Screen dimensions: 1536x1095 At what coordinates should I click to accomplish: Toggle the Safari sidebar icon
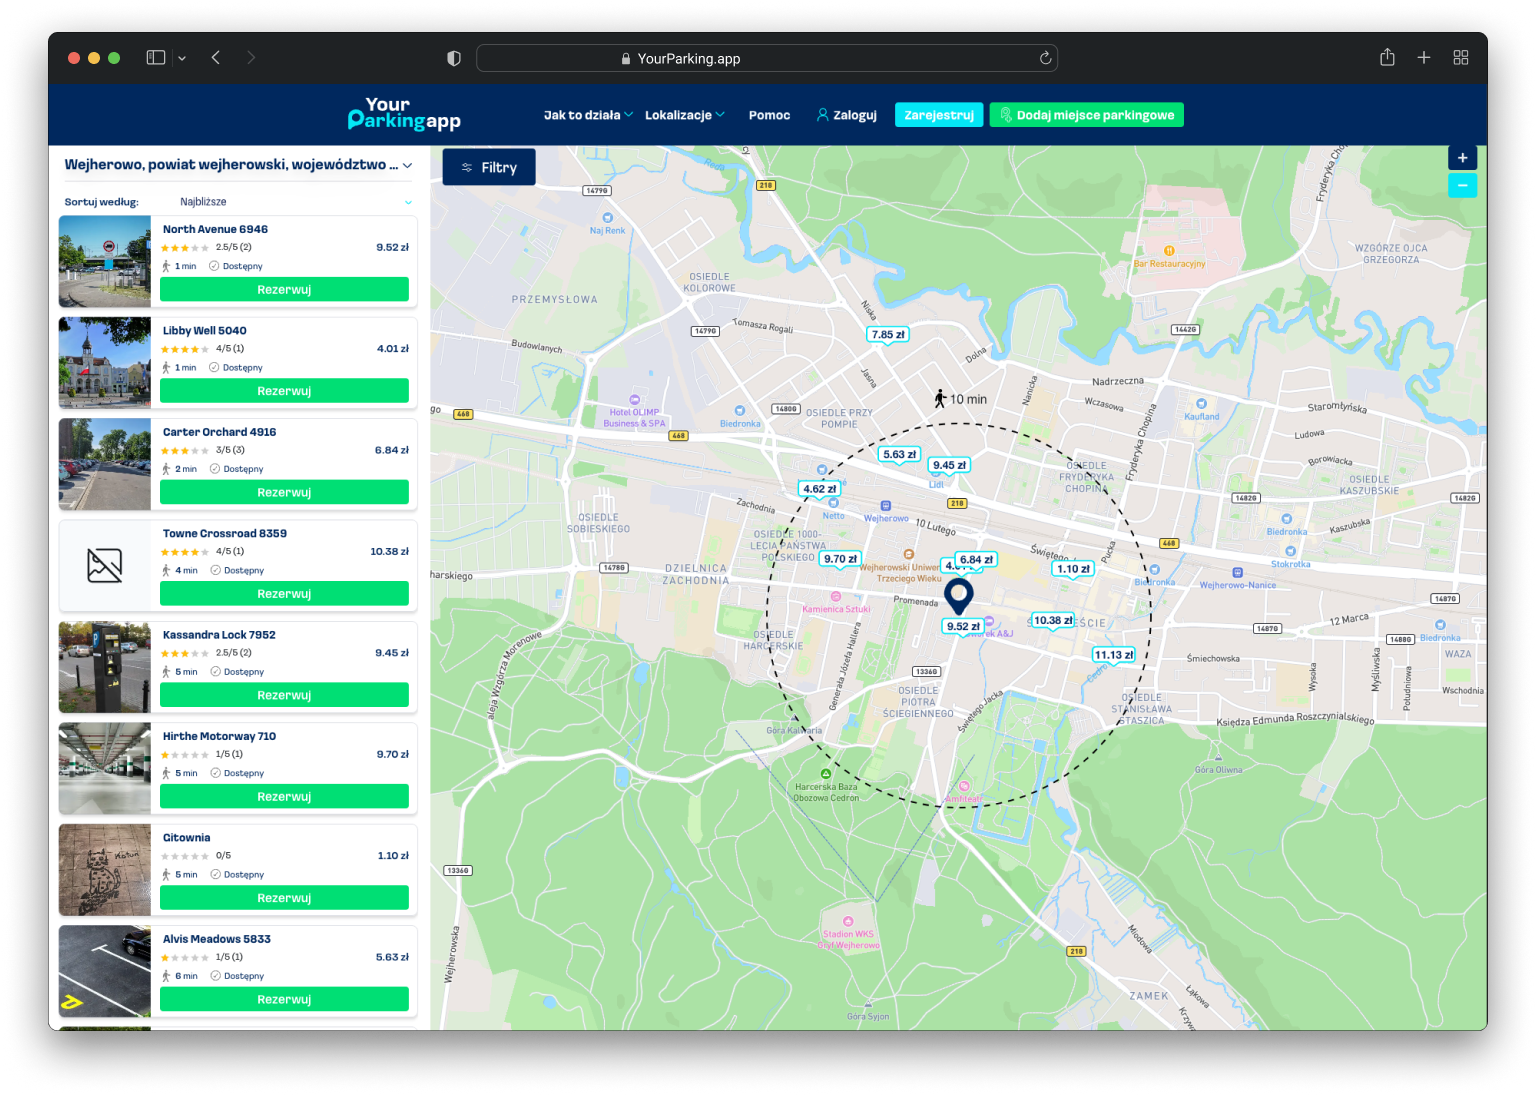click(156, 58)
